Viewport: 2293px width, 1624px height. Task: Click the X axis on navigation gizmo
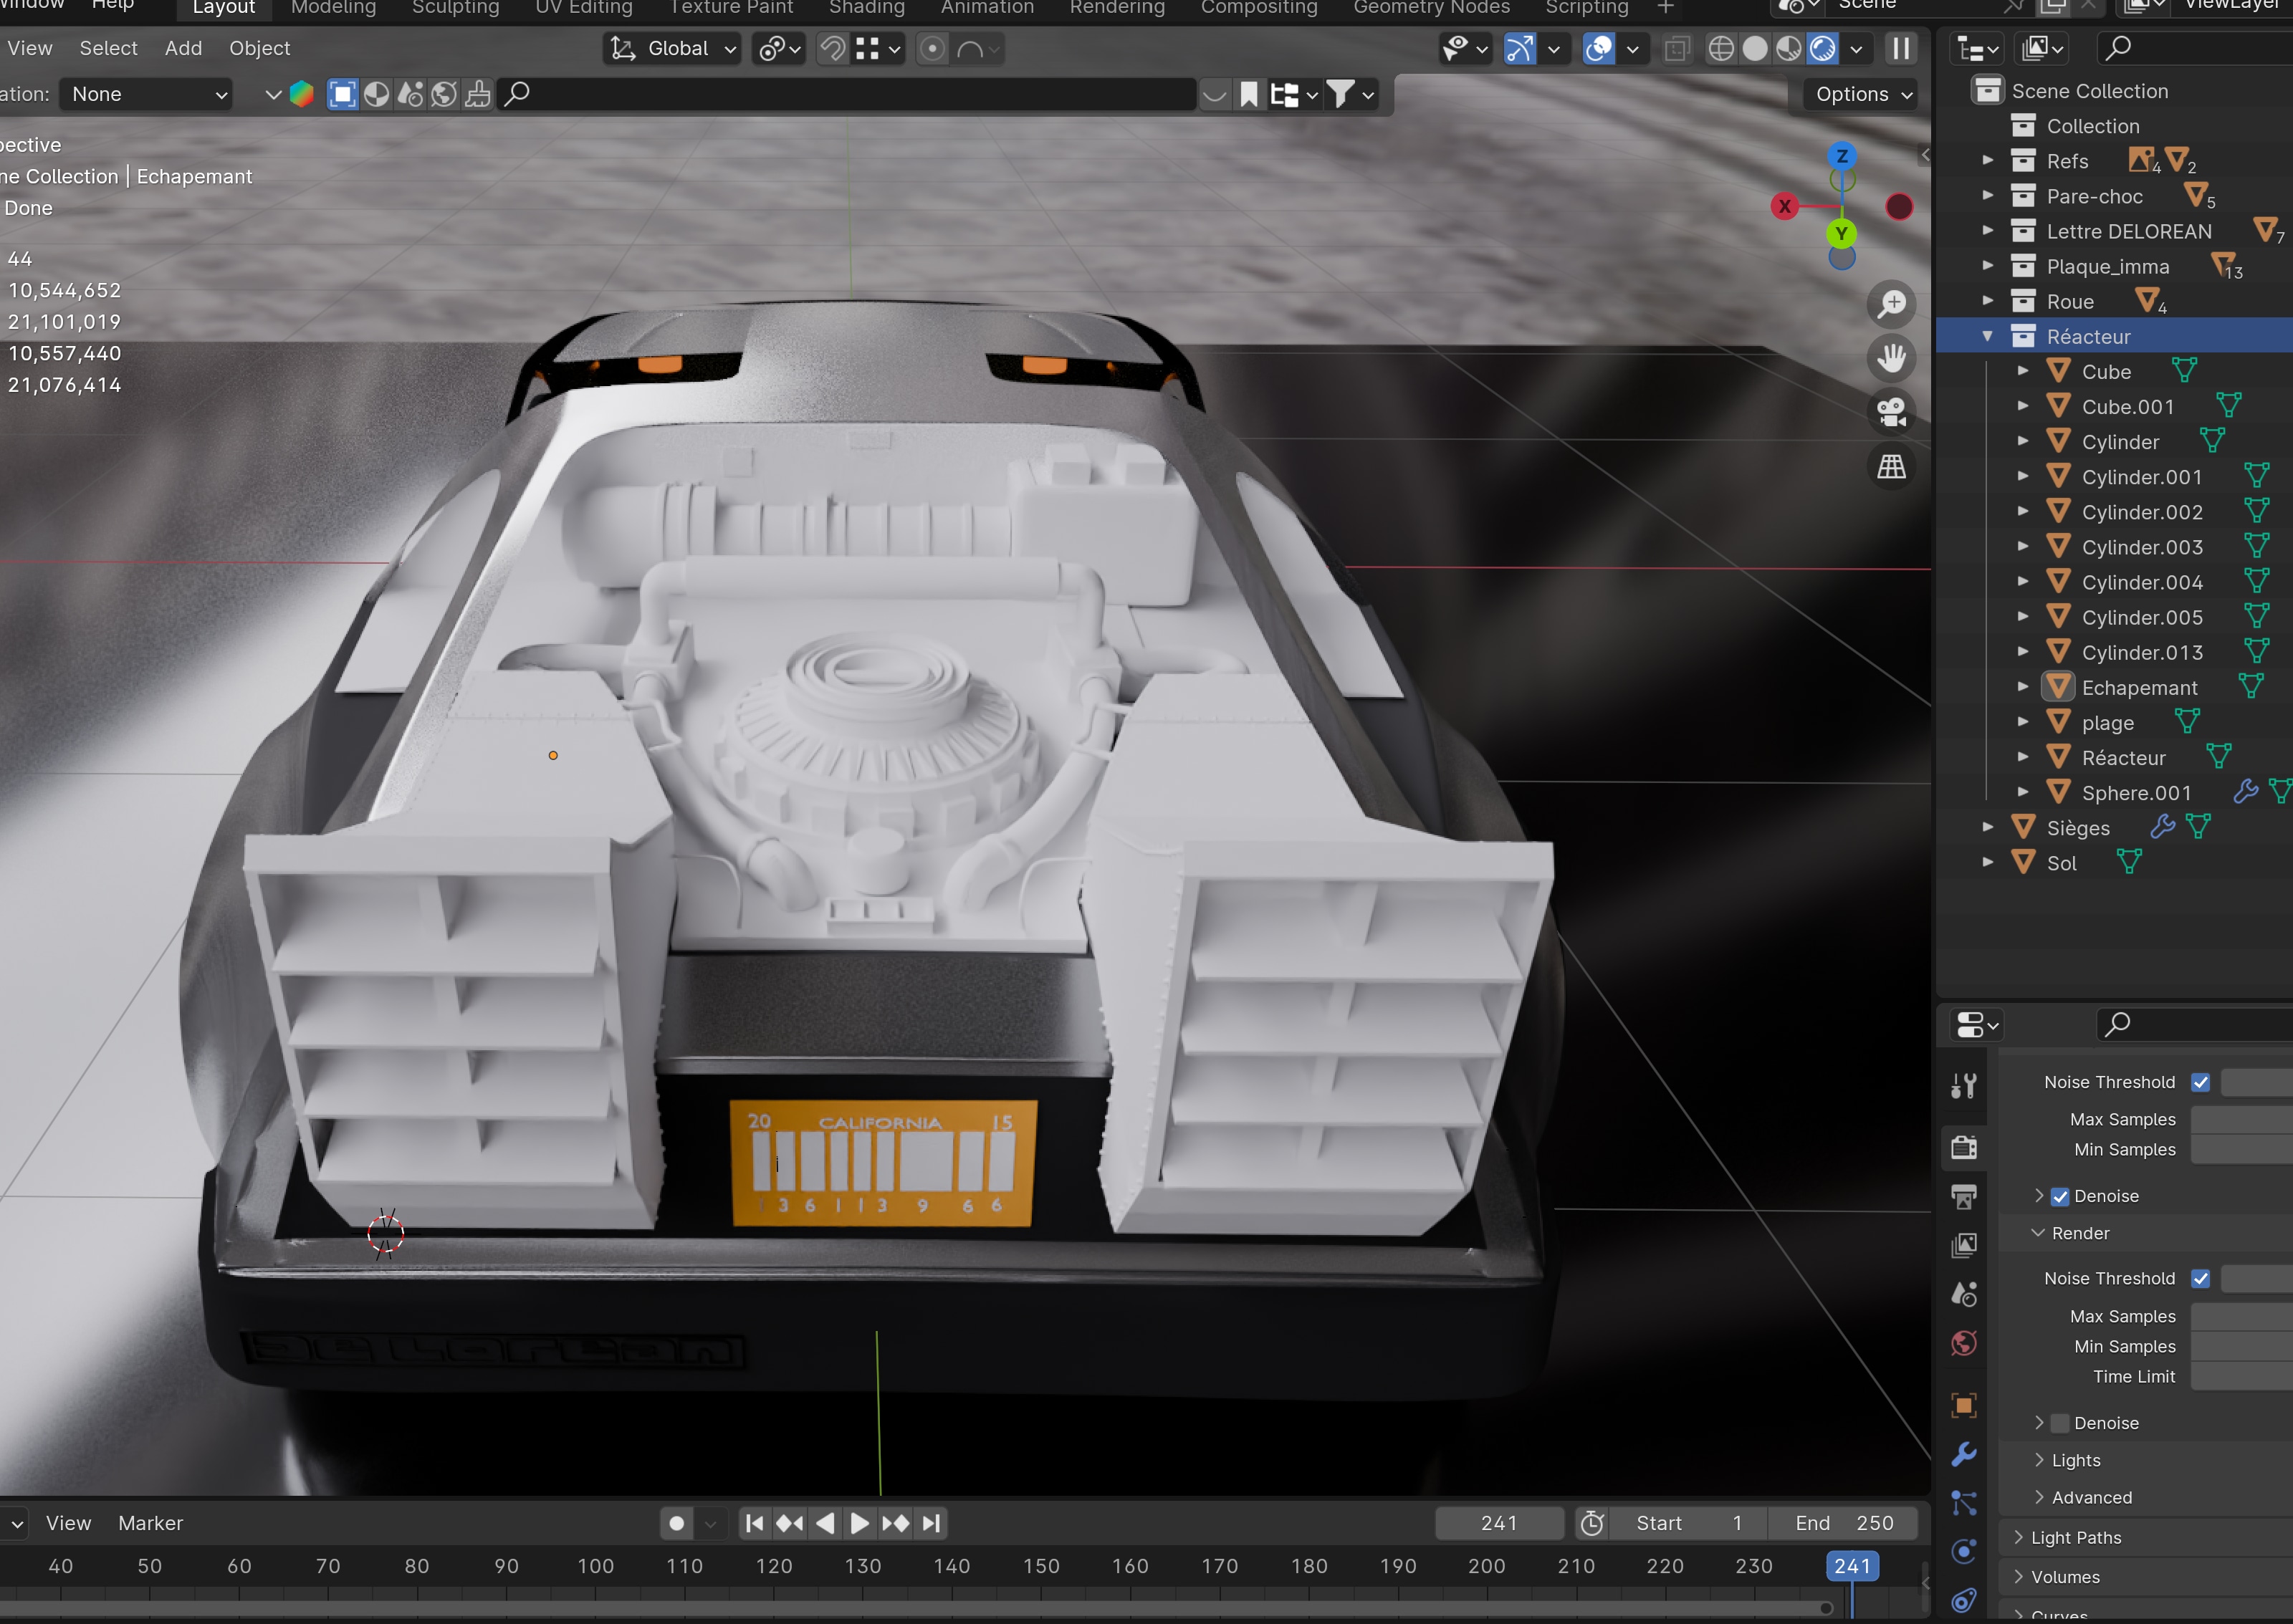[1784, 207]
